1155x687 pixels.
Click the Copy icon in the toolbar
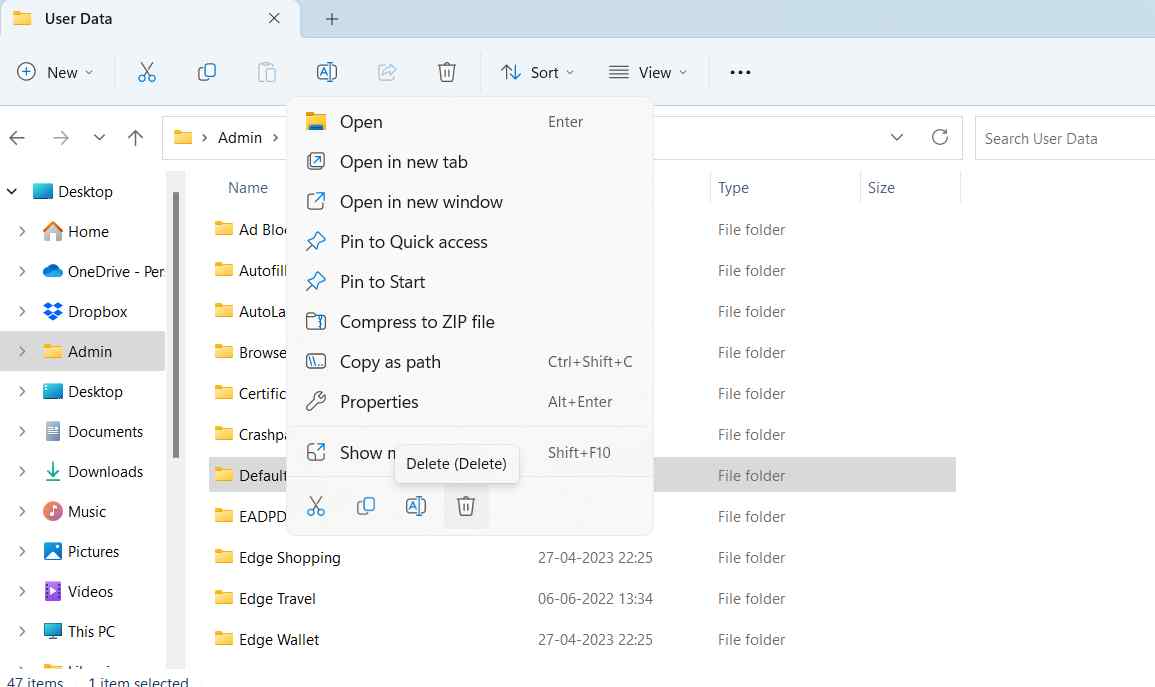207,71
